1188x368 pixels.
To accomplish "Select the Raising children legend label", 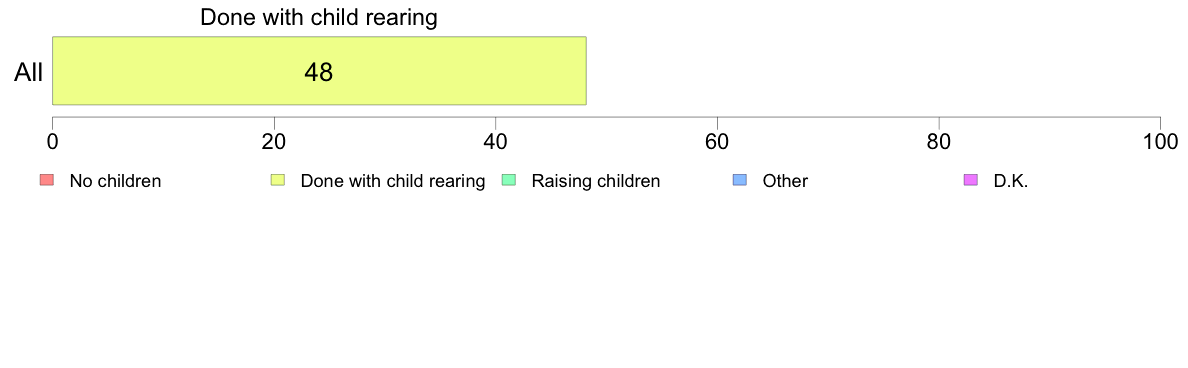I will tap(596, 181).
